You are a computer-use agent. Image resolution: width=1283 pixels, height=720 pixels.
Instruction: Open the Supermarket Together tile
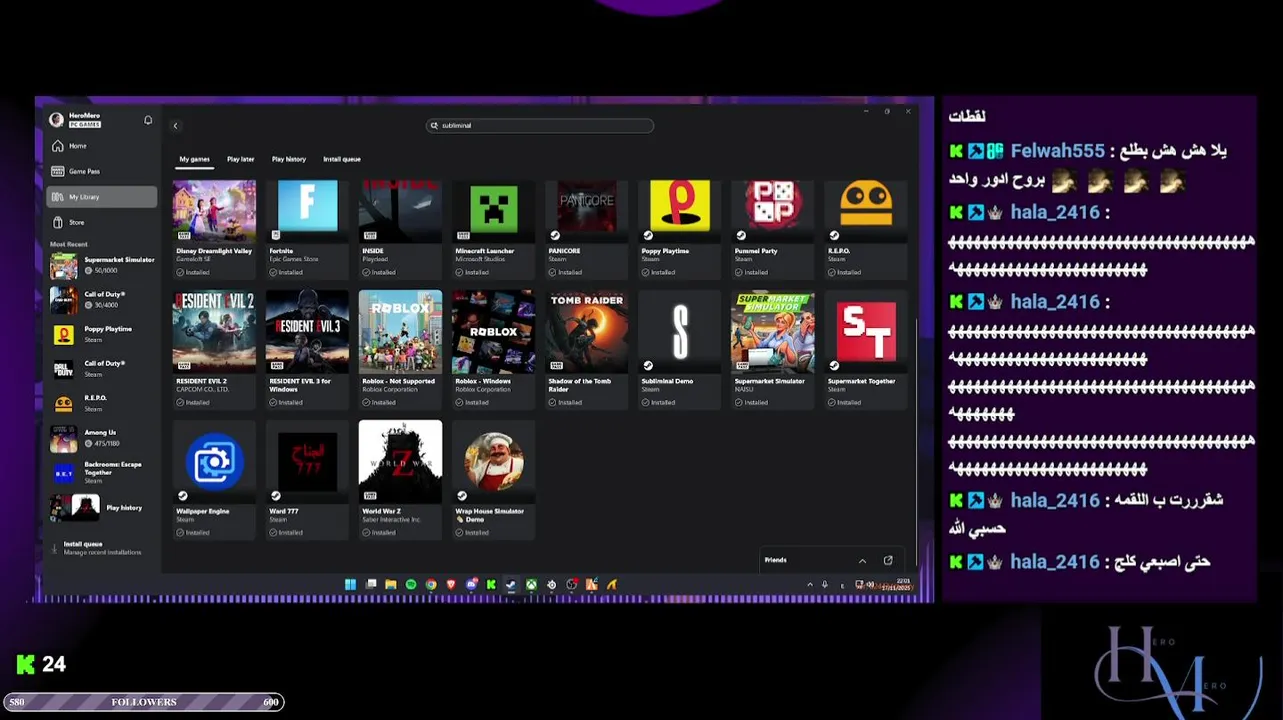click(x=865, y=350)
